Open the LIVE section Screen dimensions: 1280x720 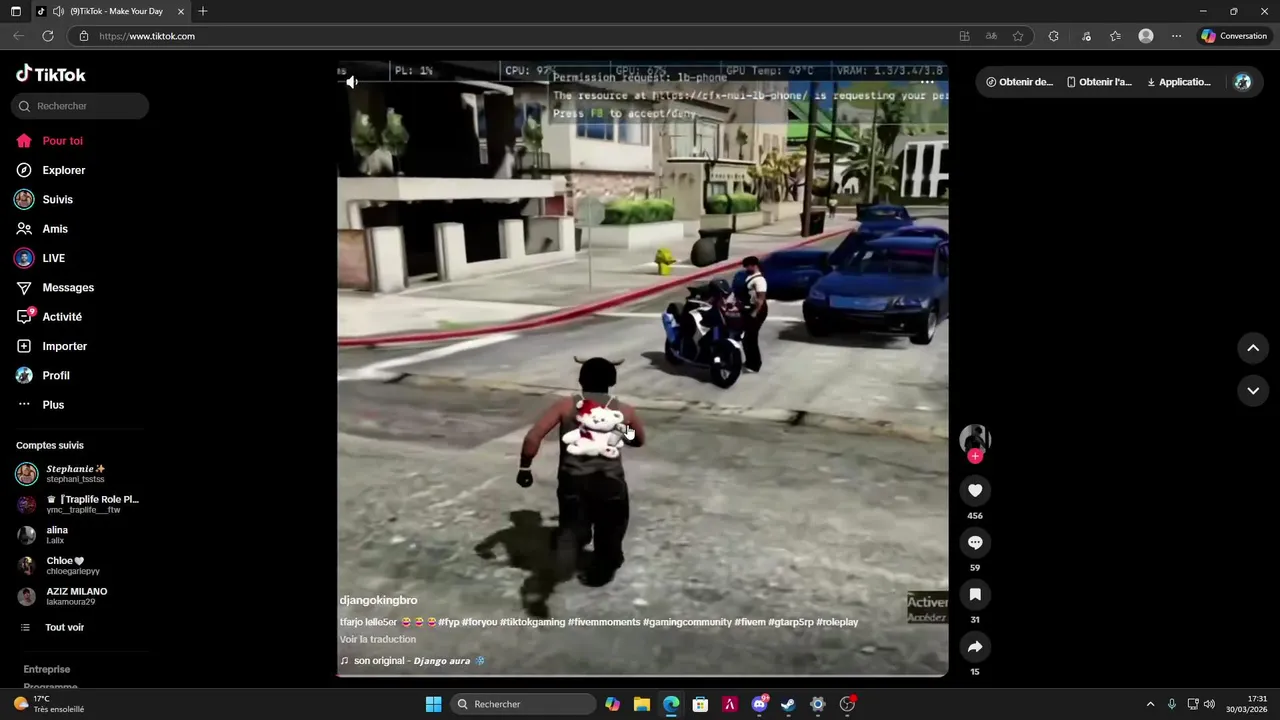40,258
